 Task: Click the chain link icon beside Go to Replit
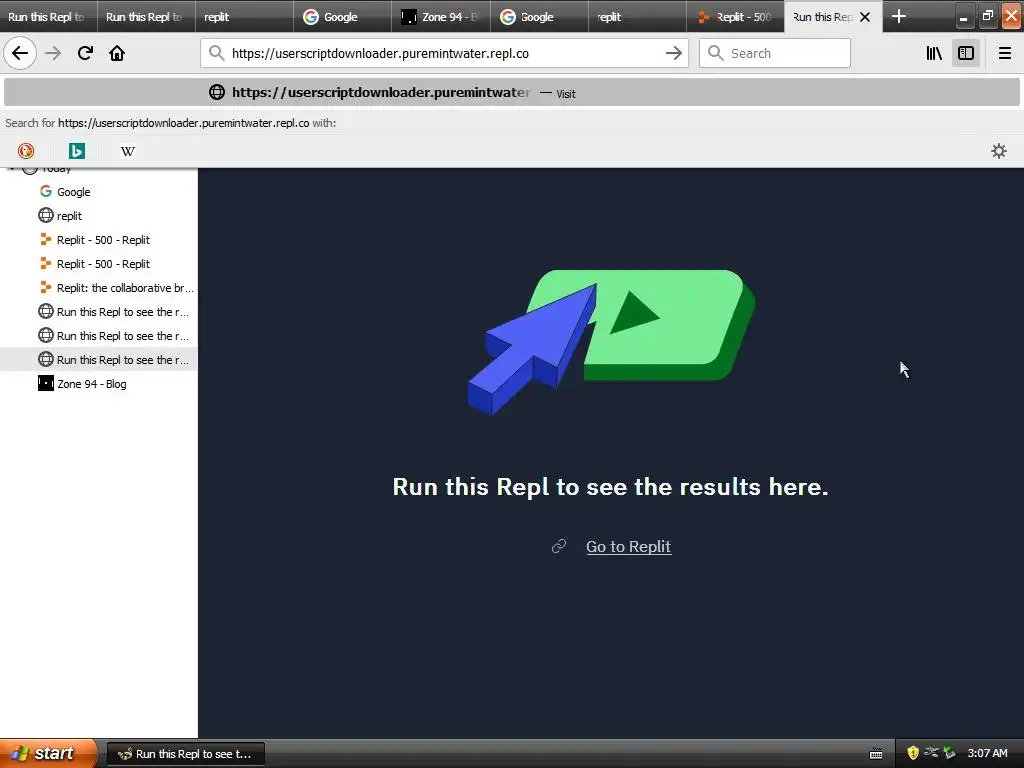559,546
